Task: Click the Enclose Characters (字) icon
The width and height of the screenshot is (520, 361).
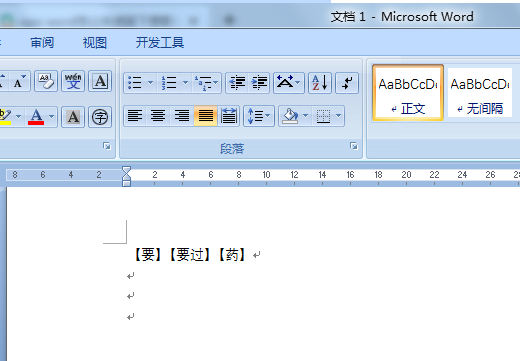Action: pyautogui.click(x=100, y=117)
